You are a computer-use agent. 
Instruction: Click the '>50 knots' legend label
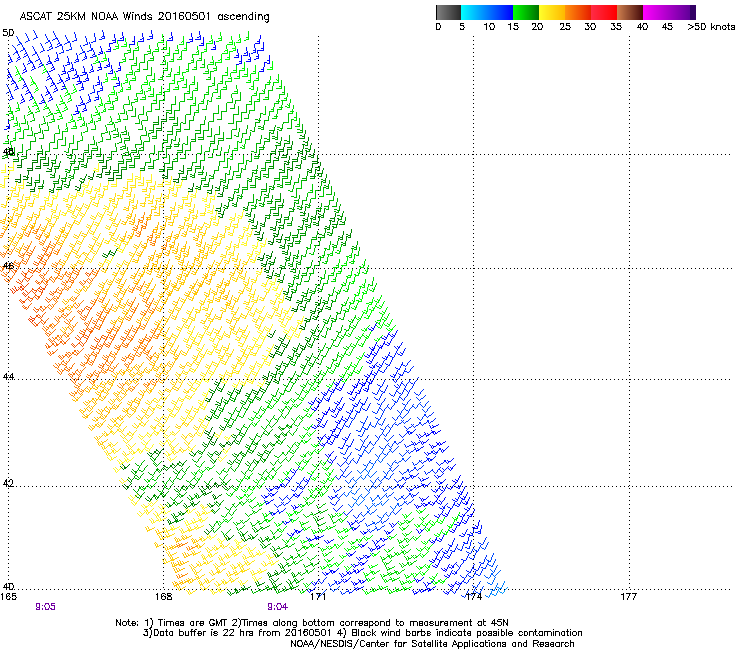tap(711, 27)
